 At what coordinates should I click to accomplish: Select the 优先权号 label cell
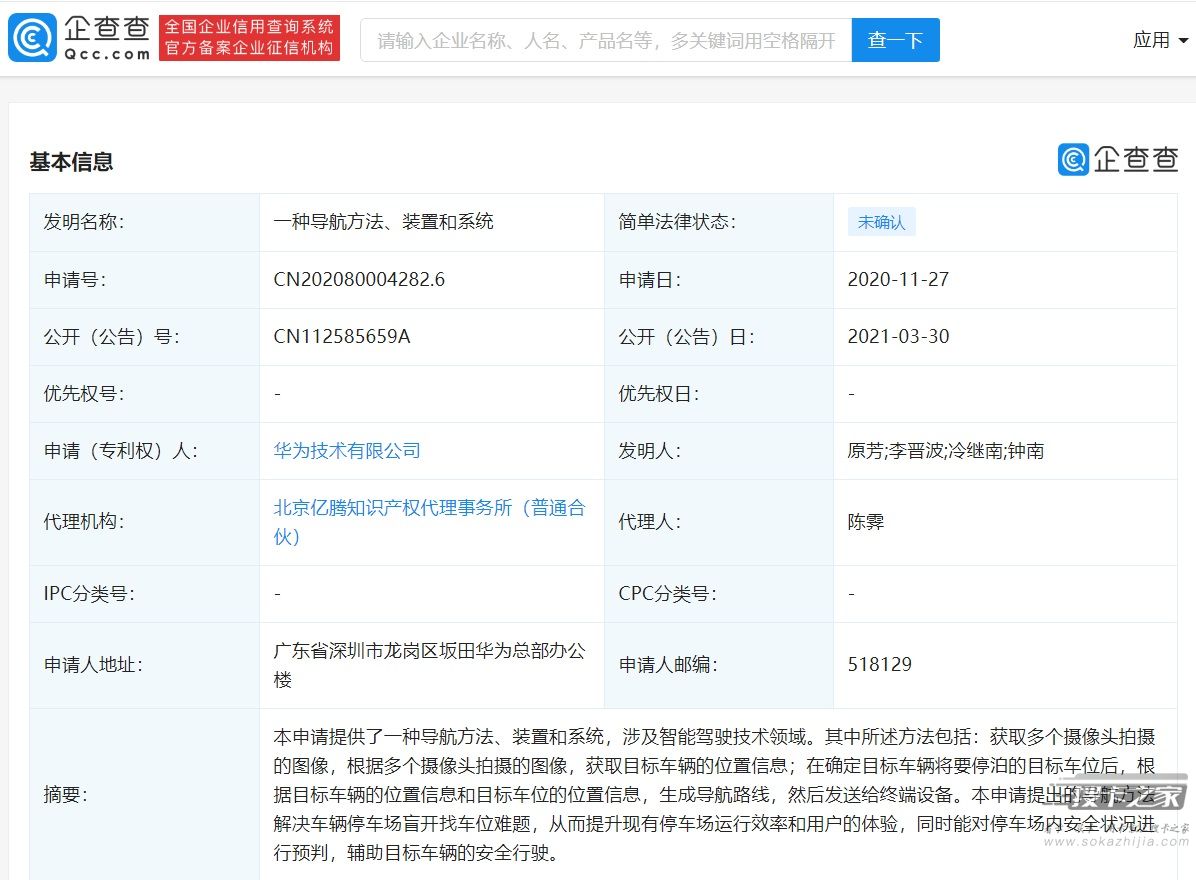pos(144,394)
